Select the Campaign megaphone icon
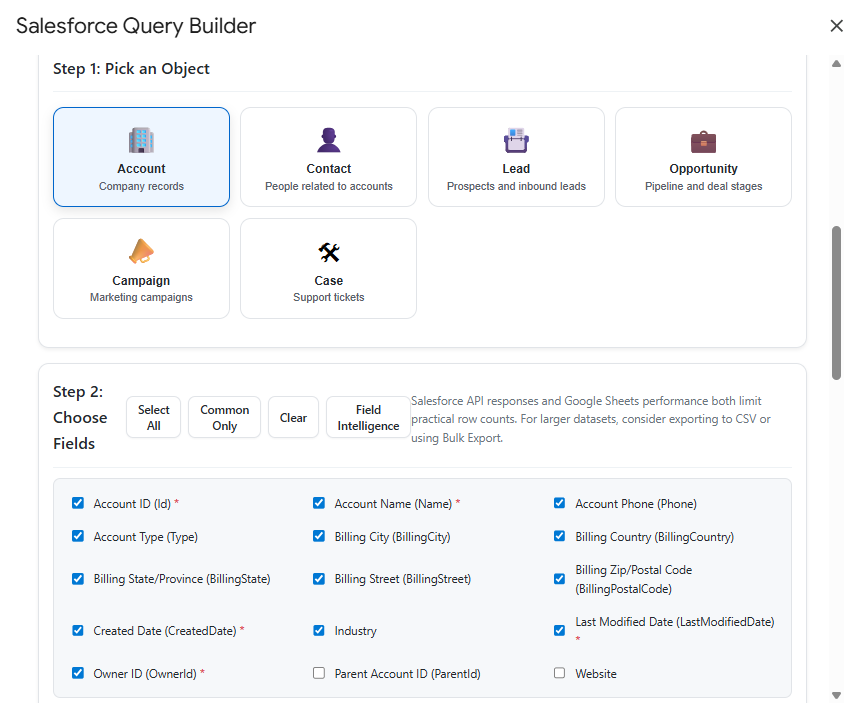This screenshot has height=715, width=859. tap(141, 252)
